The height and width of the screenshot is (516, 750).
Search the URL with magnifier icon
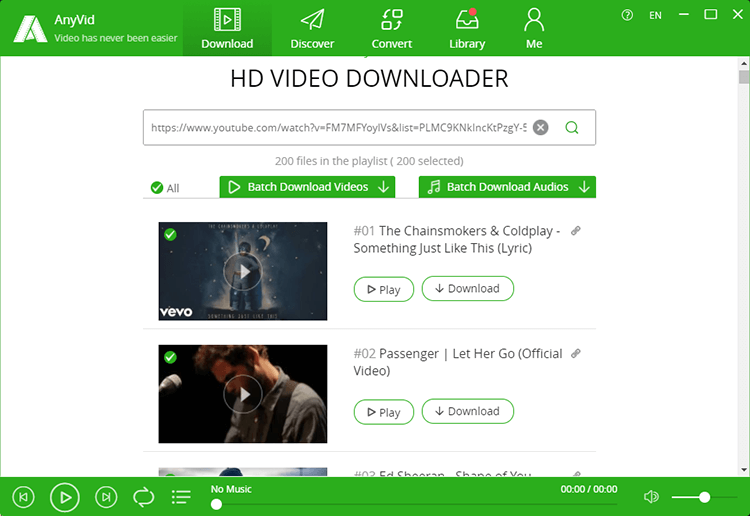572,128
